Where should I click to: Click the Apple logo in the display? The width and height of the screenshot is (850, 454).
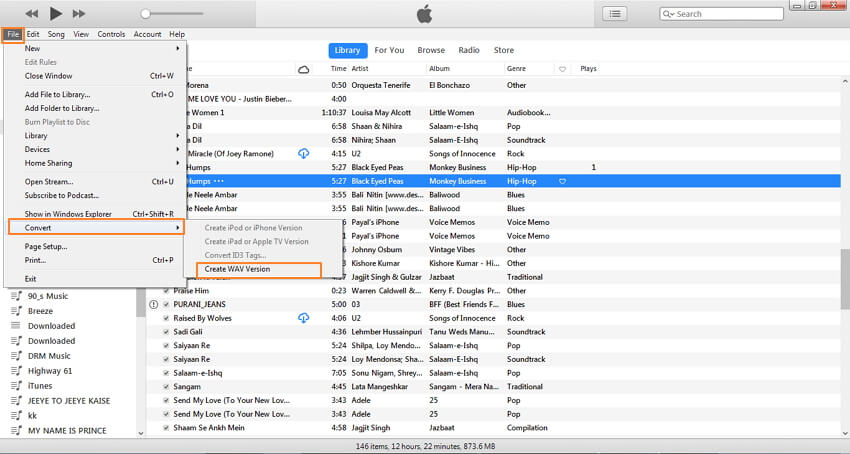(x=424, y=14)
